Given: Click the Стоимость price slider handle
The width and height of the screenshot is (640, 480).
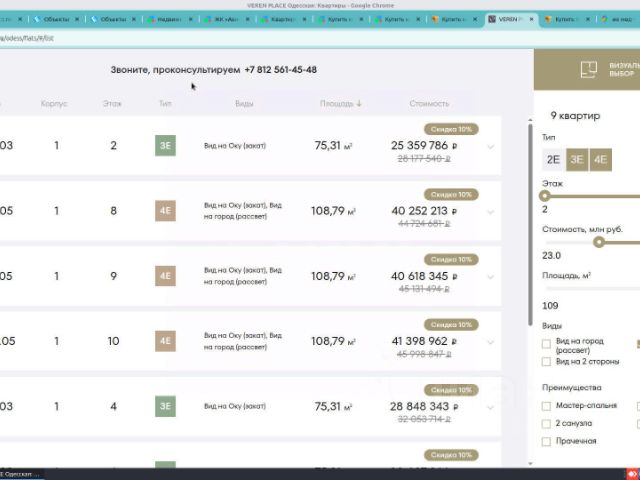Looking at the screenshot, I should [599, 242].
